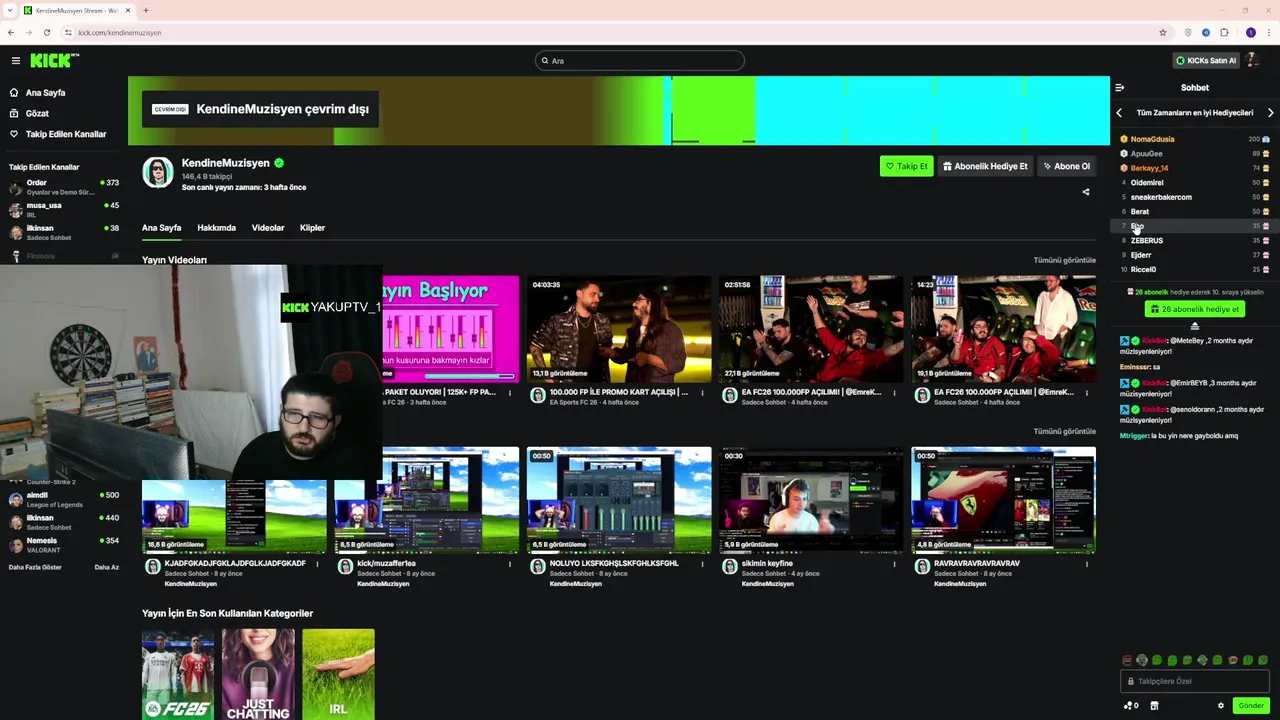The height and width of the screenshot is (720, 1280).
Task: Open the 14:23 video thumbnail
Action: 1003,330
